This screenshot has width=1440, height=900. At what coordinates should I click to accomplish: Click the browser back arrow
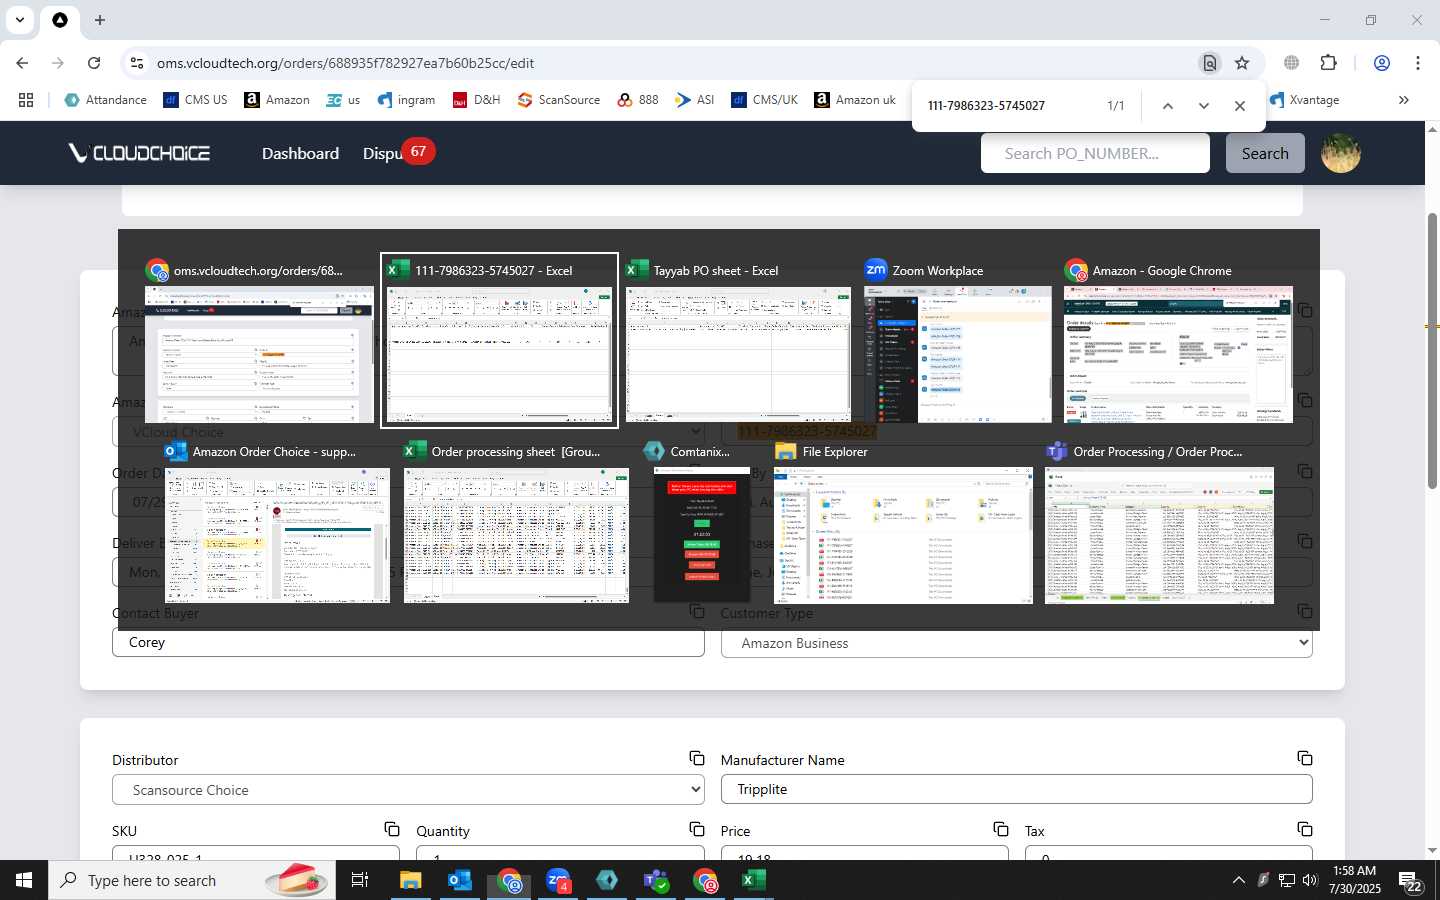click(22, 63)
